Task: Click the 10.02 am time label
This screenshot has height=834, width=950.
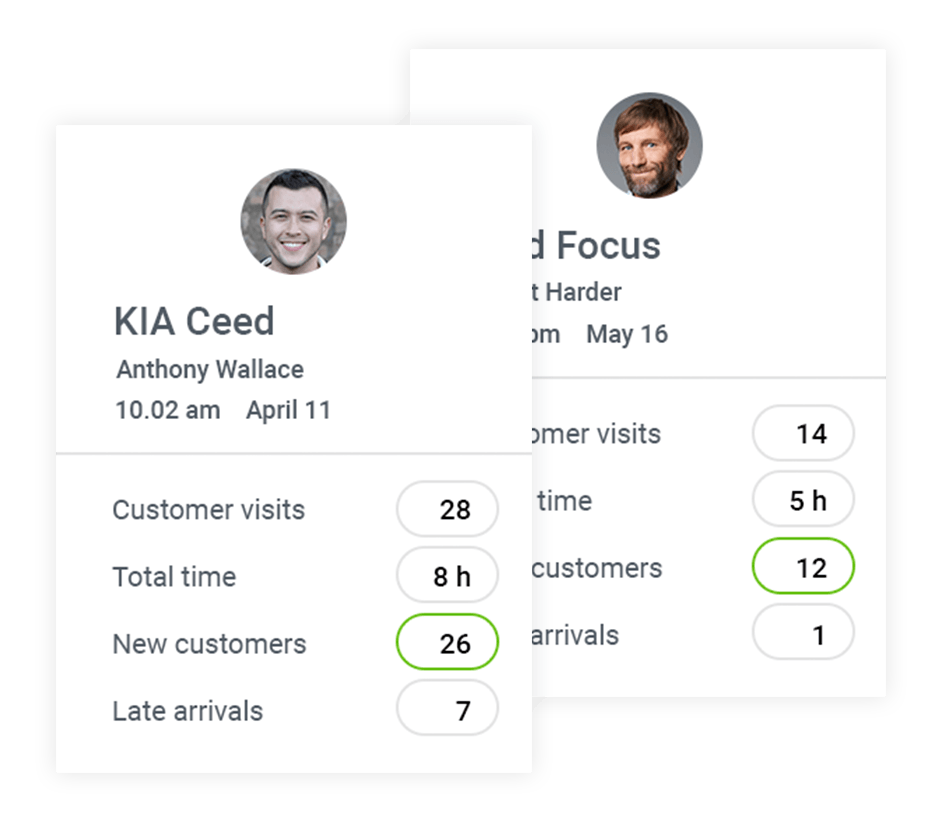Action: pos(168,411)
